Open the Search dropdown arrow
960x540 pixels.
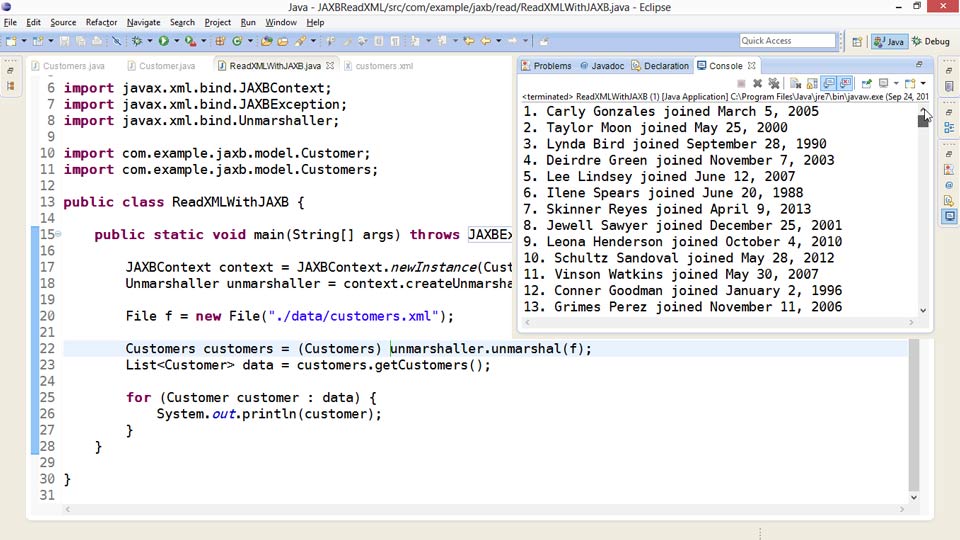pyautogui.click(x=313, y=41)
